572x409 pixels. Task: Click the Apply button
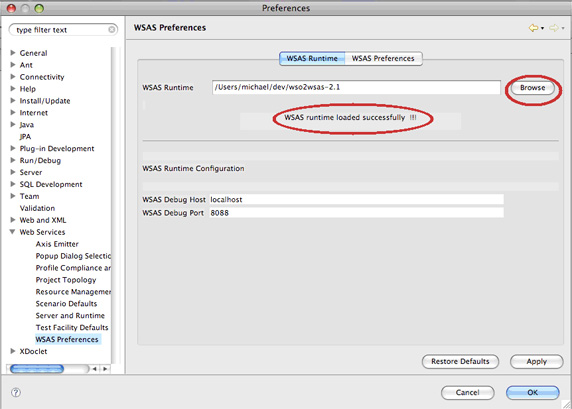pyautogui.click(x=537, y=361)
